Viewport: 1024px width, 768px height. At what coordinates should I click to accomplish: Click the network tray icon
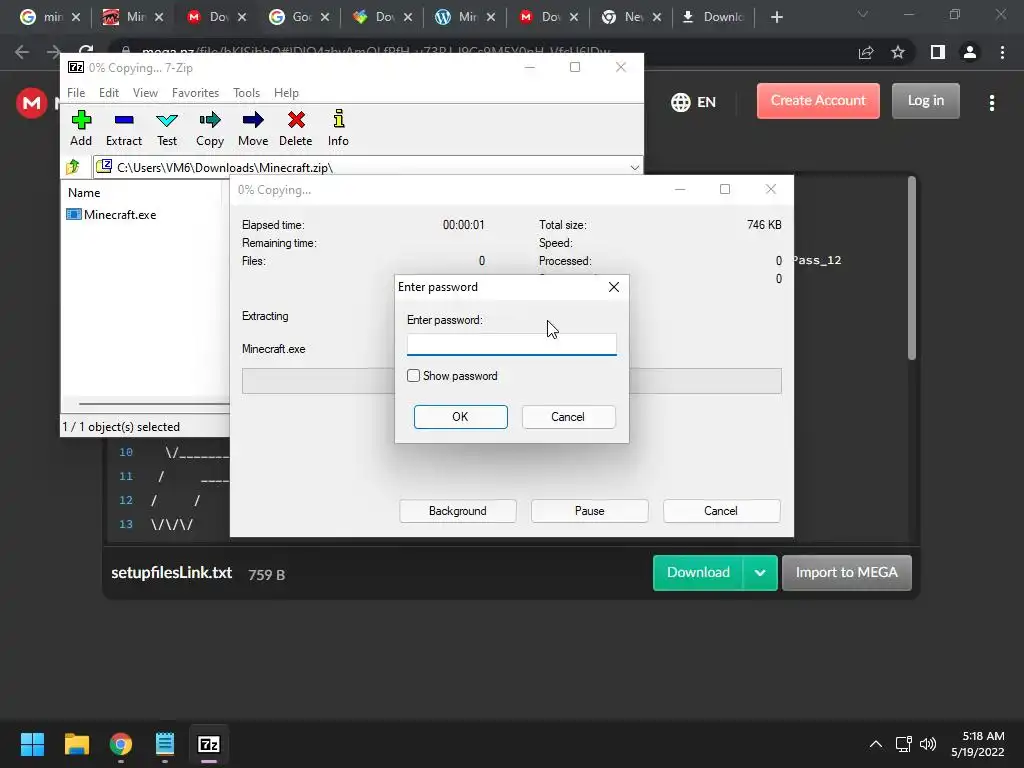903,744
